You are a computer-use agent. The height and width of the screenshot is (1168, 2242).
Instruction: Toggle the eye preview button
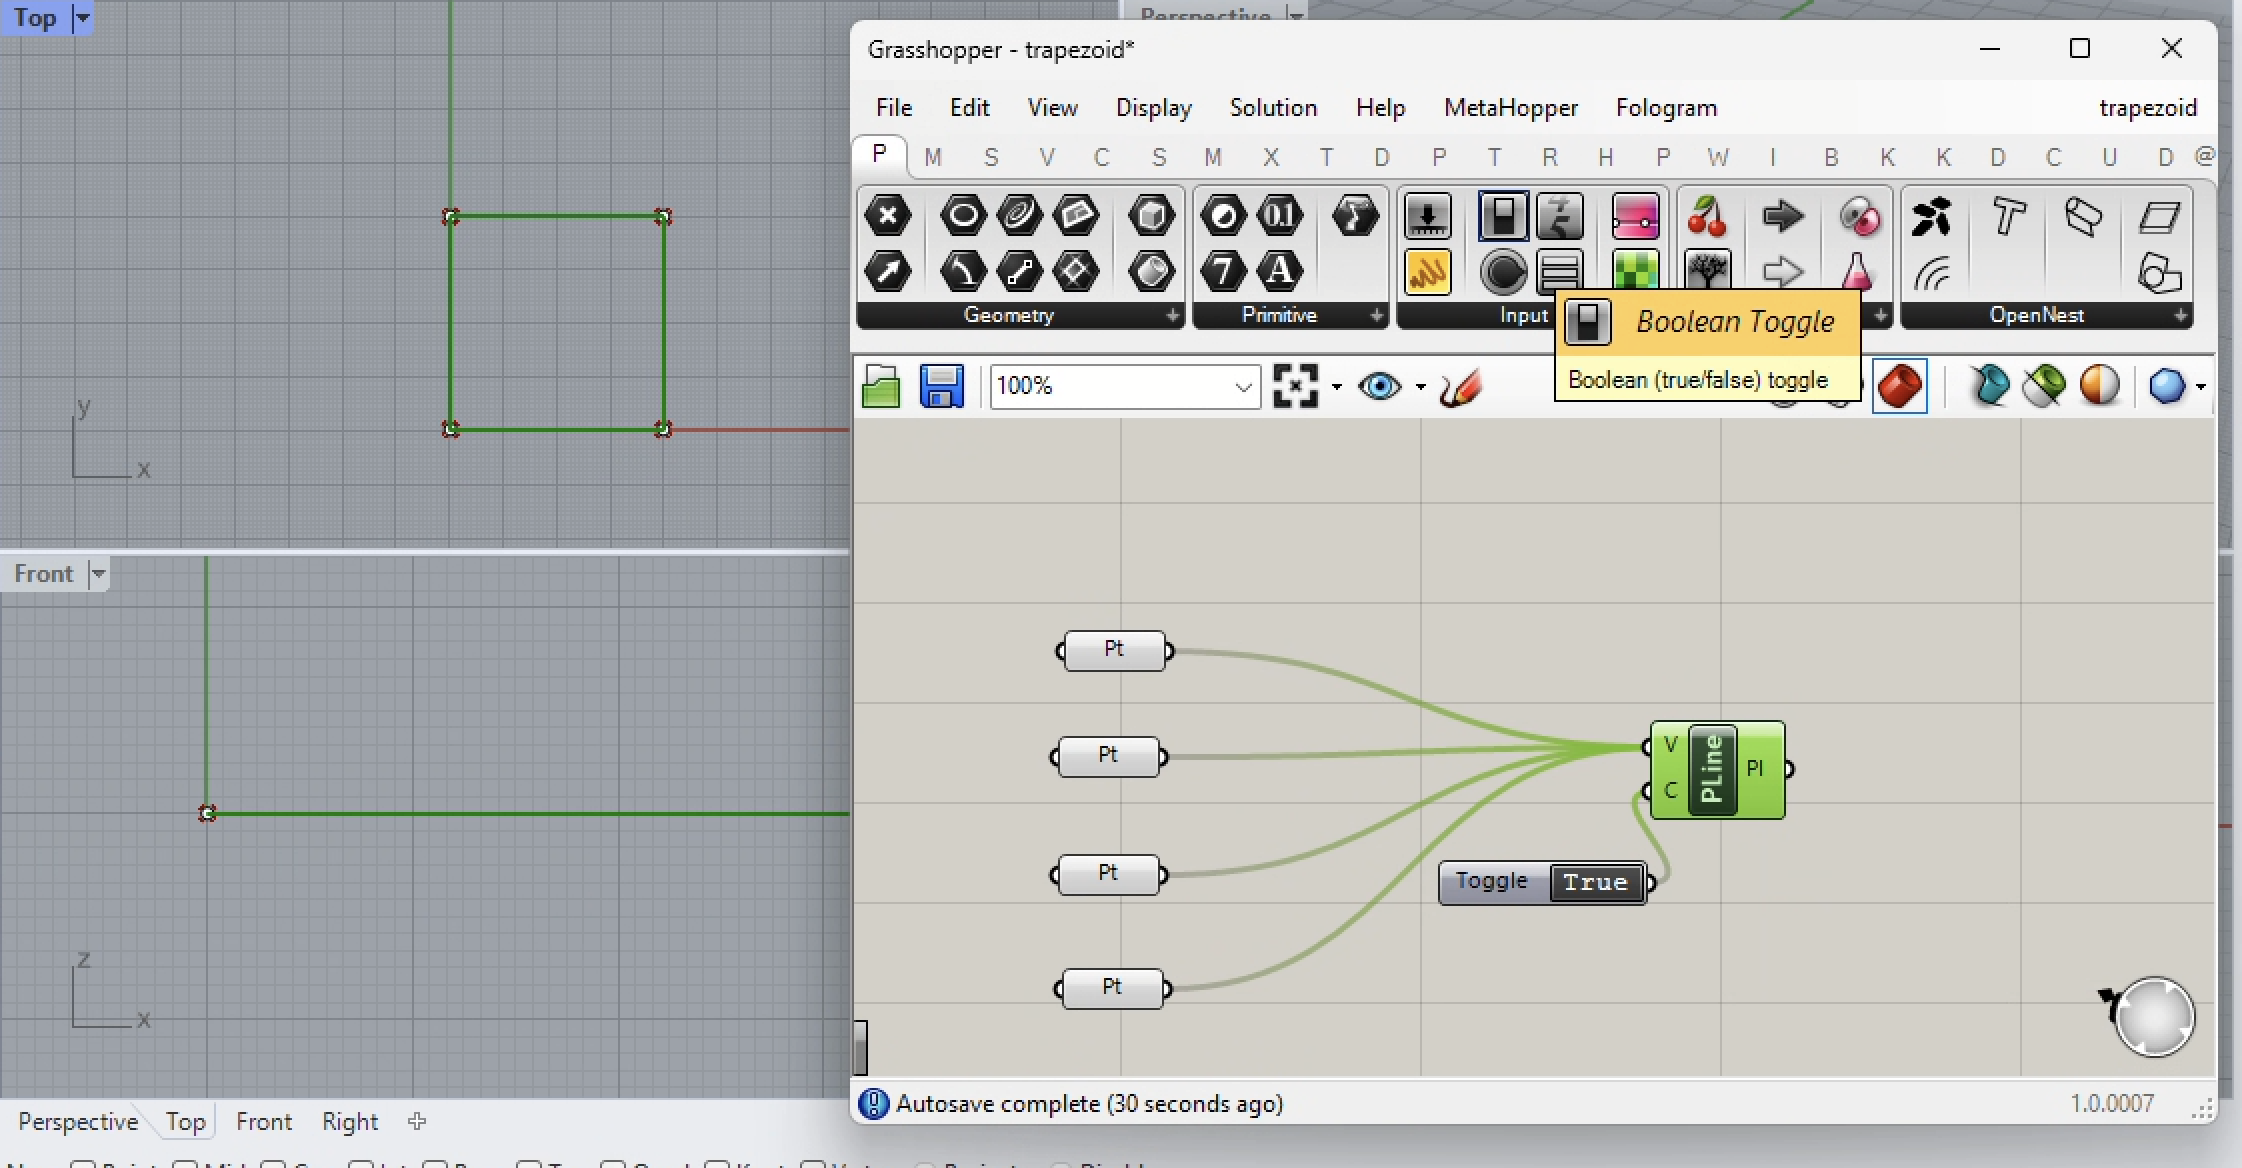point(1380,386)
